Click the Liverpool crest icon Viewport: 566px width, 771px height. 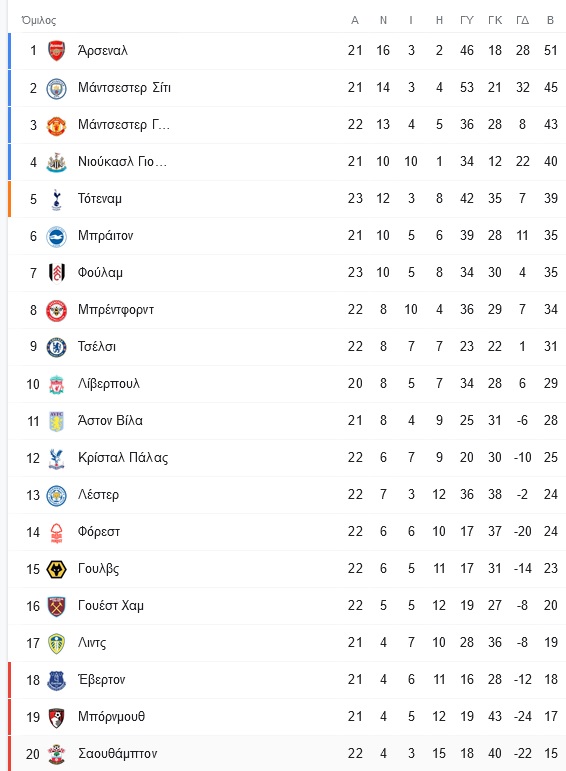[57, 384]
